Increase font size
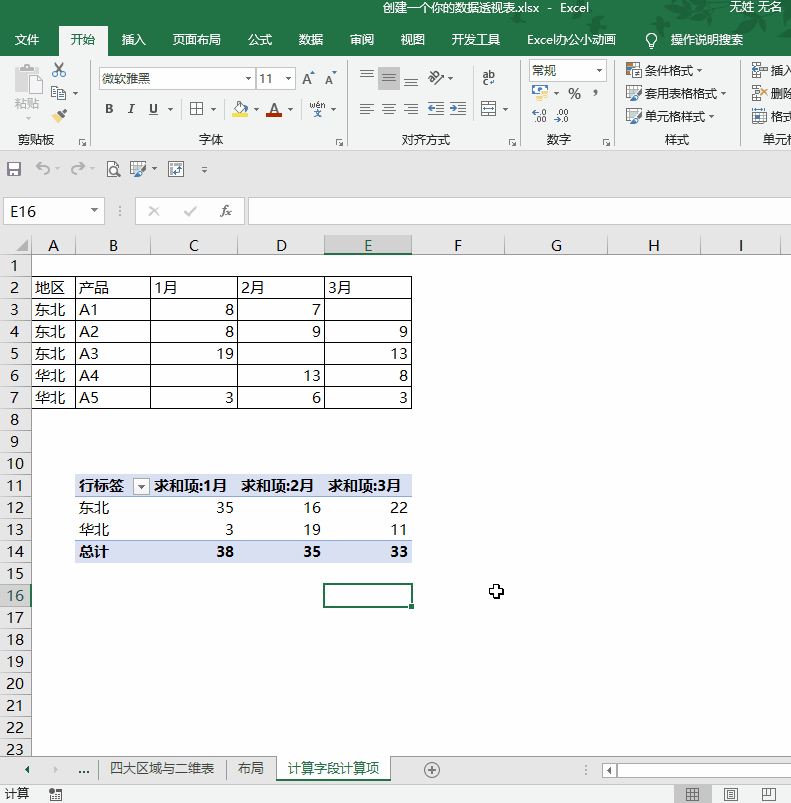The width and height of the screenshot is (791, 803). [308, 78]
